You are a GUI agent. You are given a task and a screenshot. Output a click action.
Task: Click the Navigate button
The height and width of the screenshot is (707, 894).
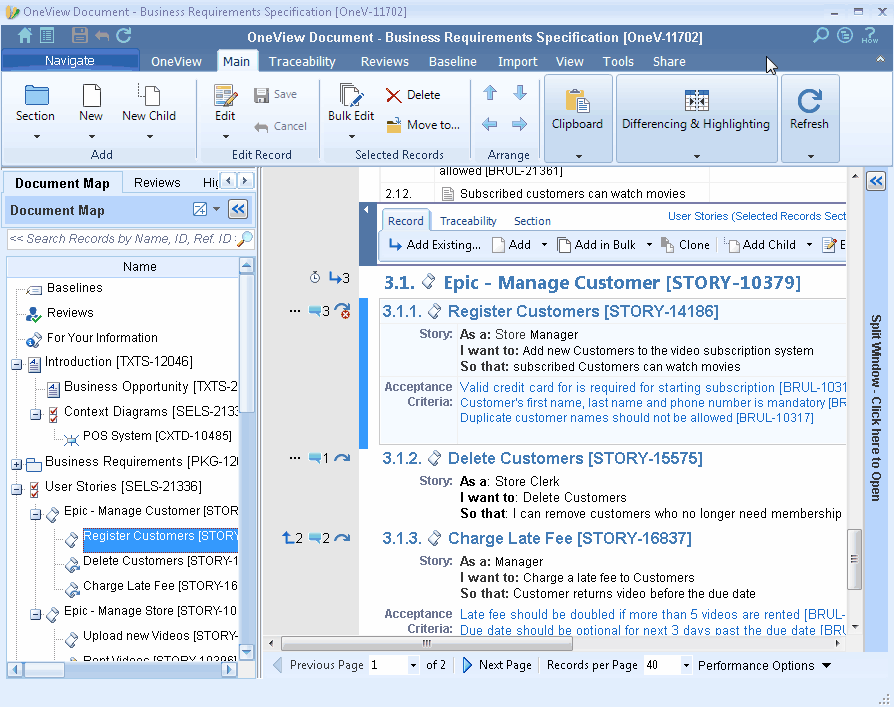click(70, 60)
